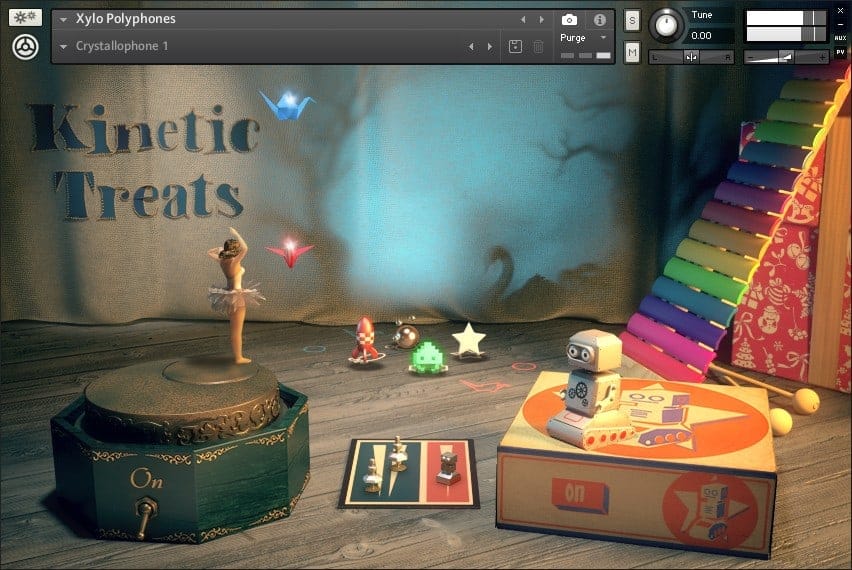Viewport: 852px width, 570px height.
Task: Go to next instrument with right arrow
Action: point(542,19)
